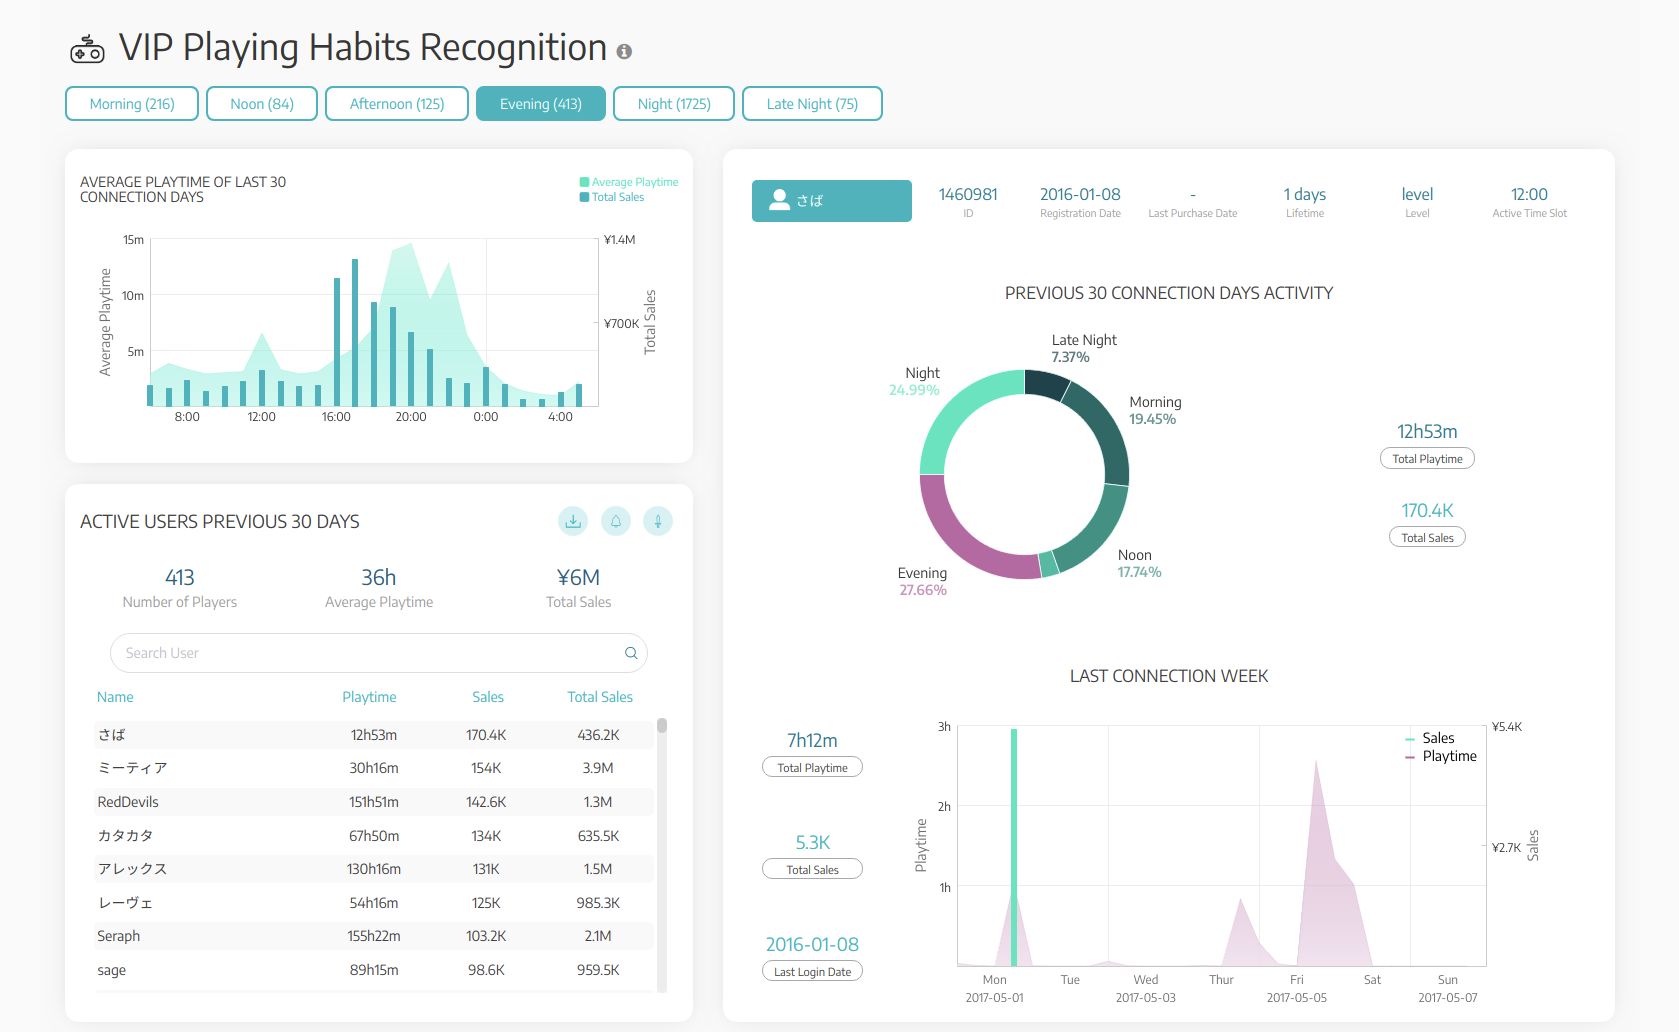Switch to the Morning (216) tab
Viewport: 1679px width, 1032px height.
[x=132, y=104]
